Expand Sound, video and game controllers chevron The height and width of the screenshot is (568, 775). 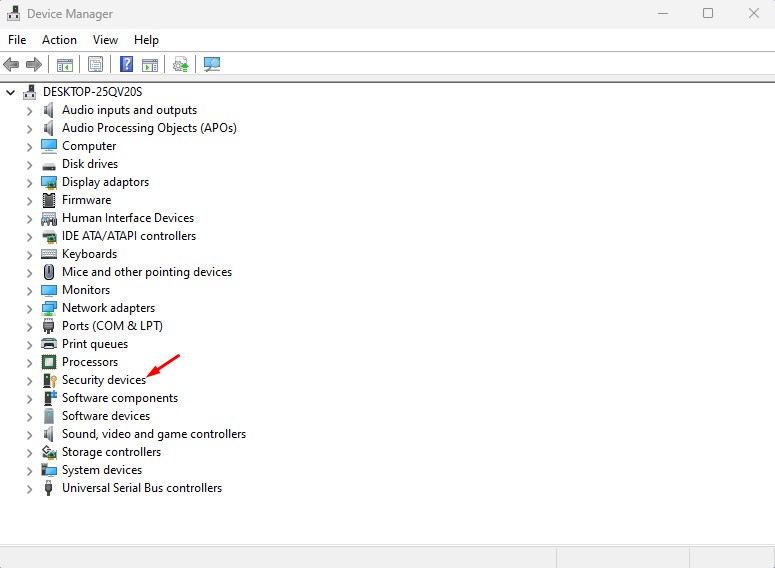(x=29, y=435)
